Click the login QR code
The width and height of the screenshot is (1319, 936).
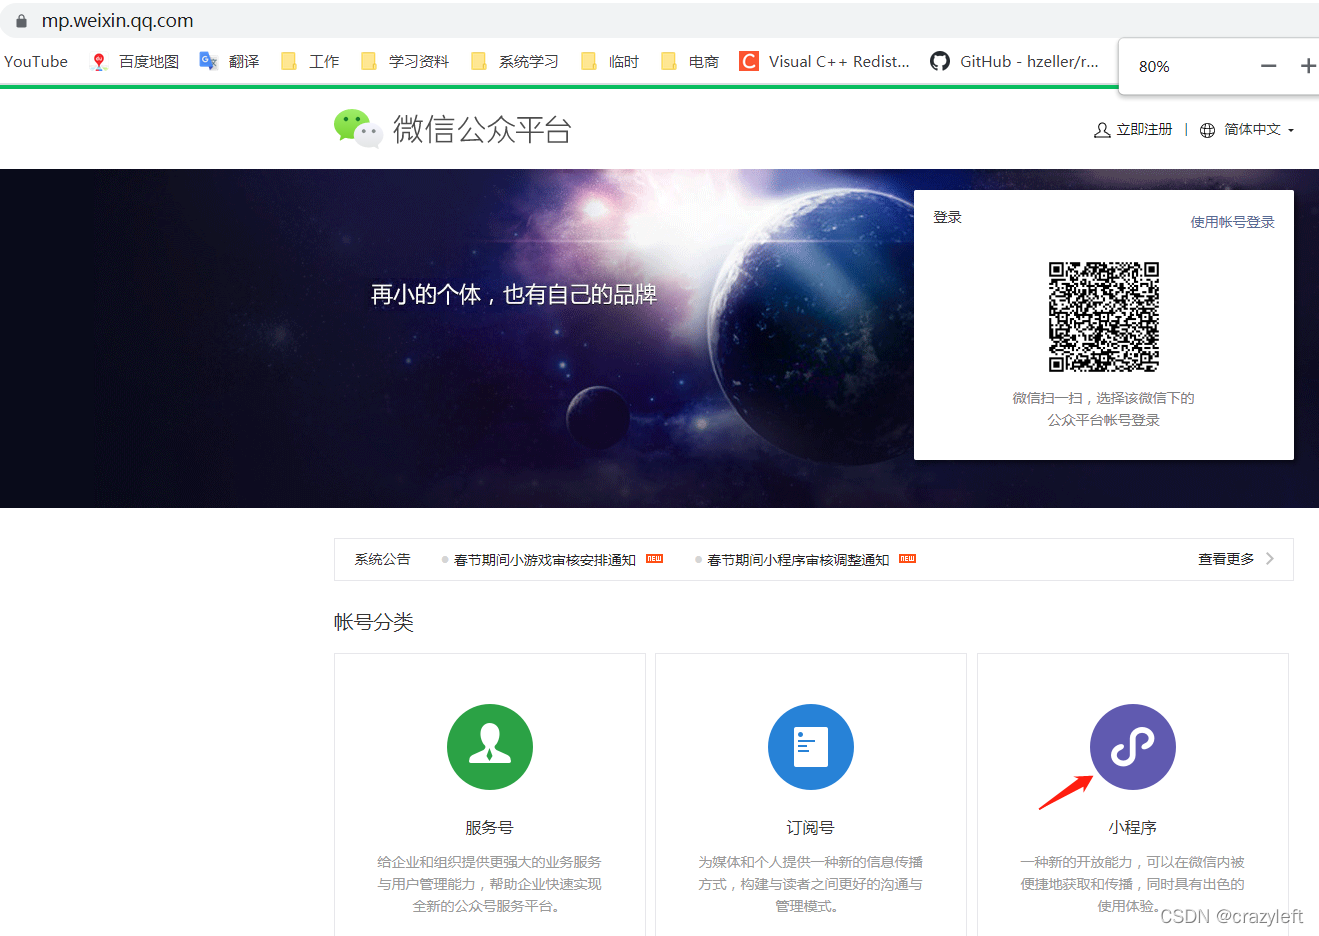[1103, 317]
